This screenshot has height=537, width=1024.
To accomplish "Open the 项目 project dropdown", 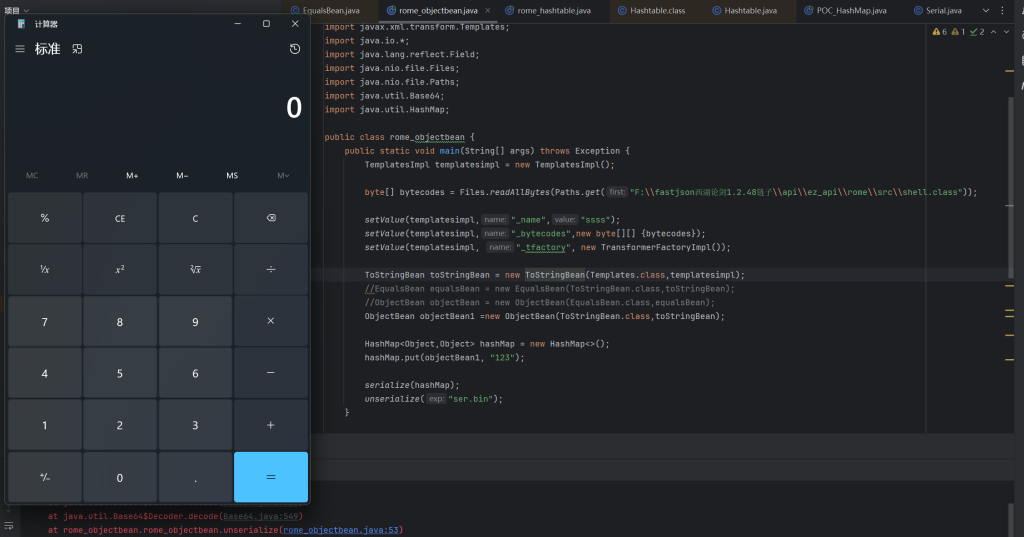I will [14, 9].
